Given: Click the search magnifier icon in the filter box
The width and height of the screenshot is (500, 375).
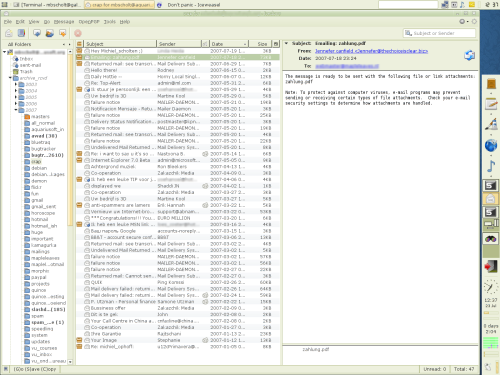Looking at the screenshot, I should [x=408, y=33].
